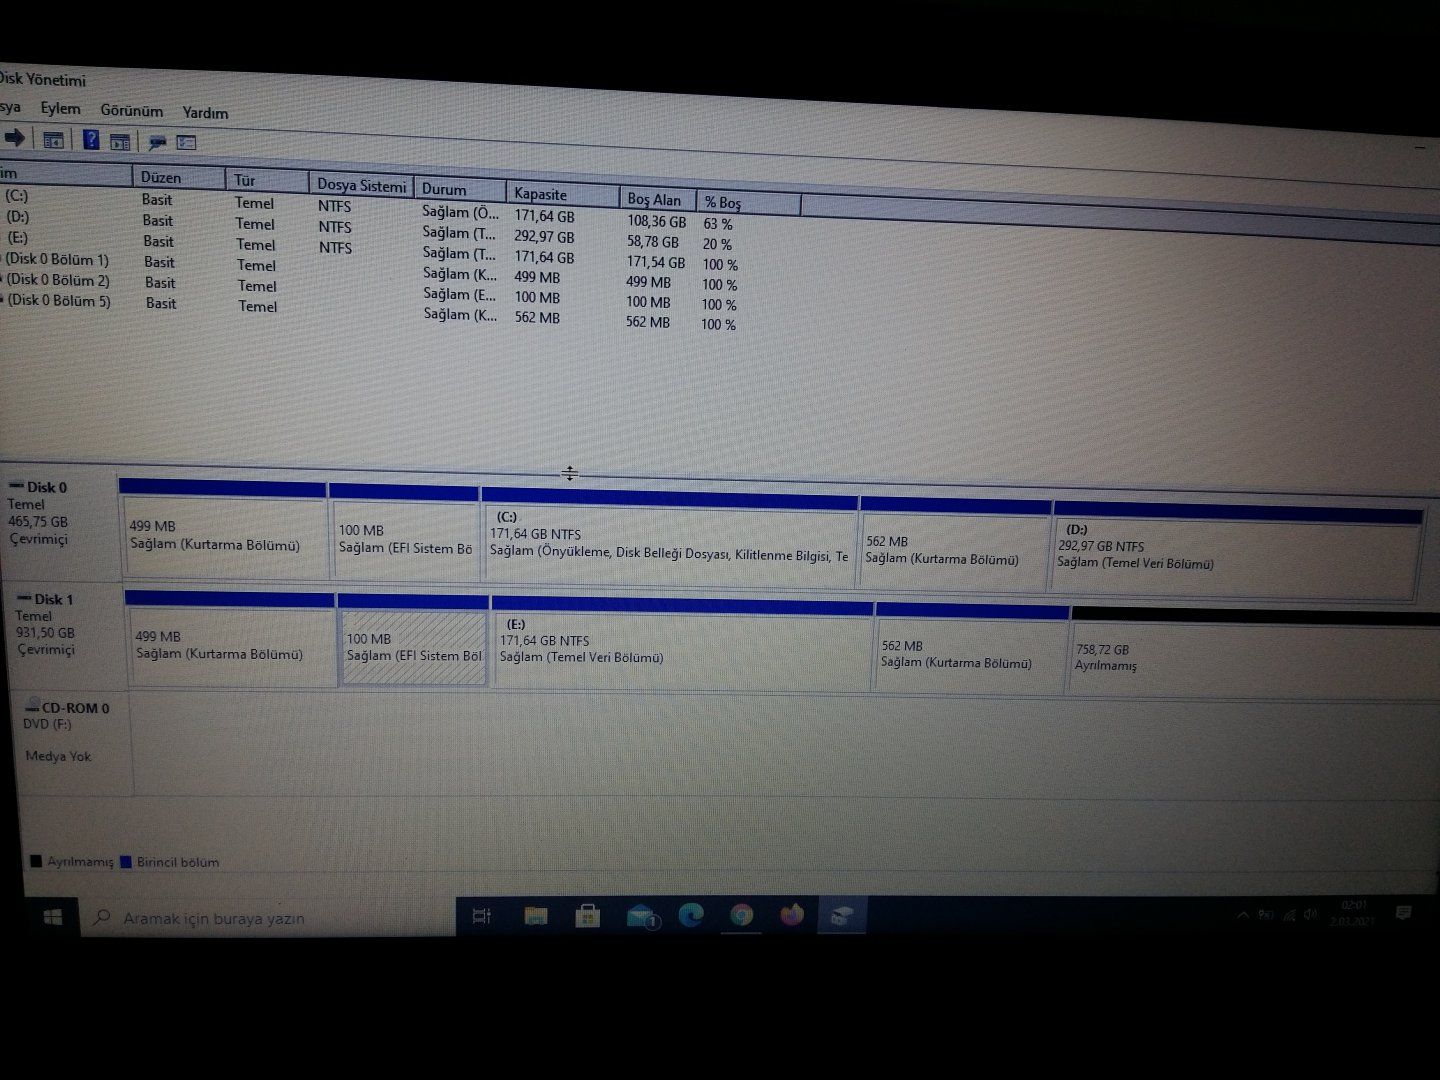The height and width of the screenshot is (1080, 1440).
Task: Click the pane splitter handle between list and graph
Action: tap(569, 473)
